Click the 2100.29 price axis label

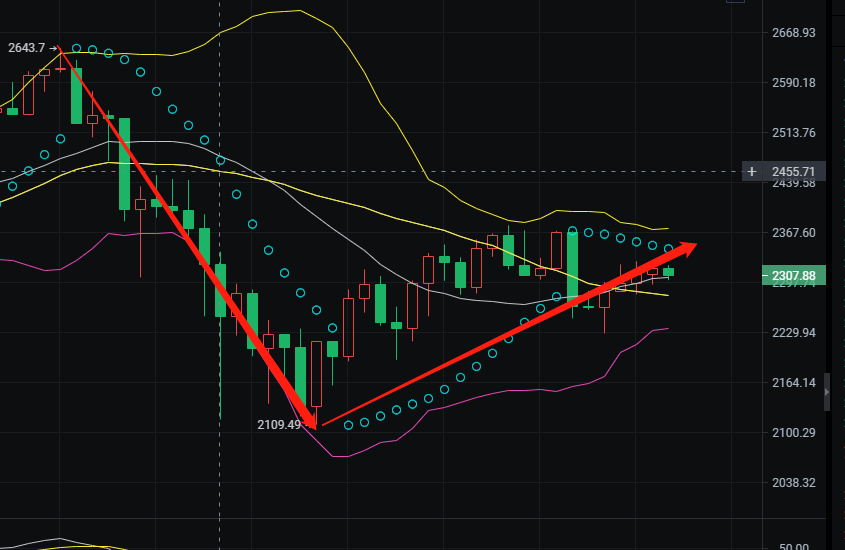tap(793, 433)
